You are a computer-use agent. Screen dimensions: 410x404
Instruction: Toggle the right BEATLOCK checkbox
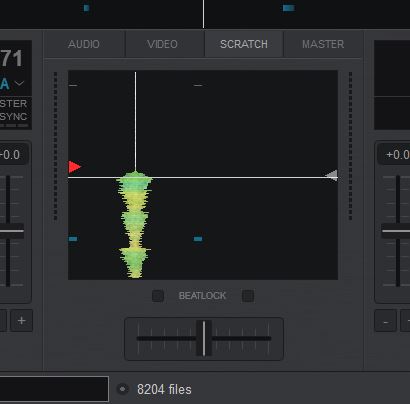tap(248, 296)
